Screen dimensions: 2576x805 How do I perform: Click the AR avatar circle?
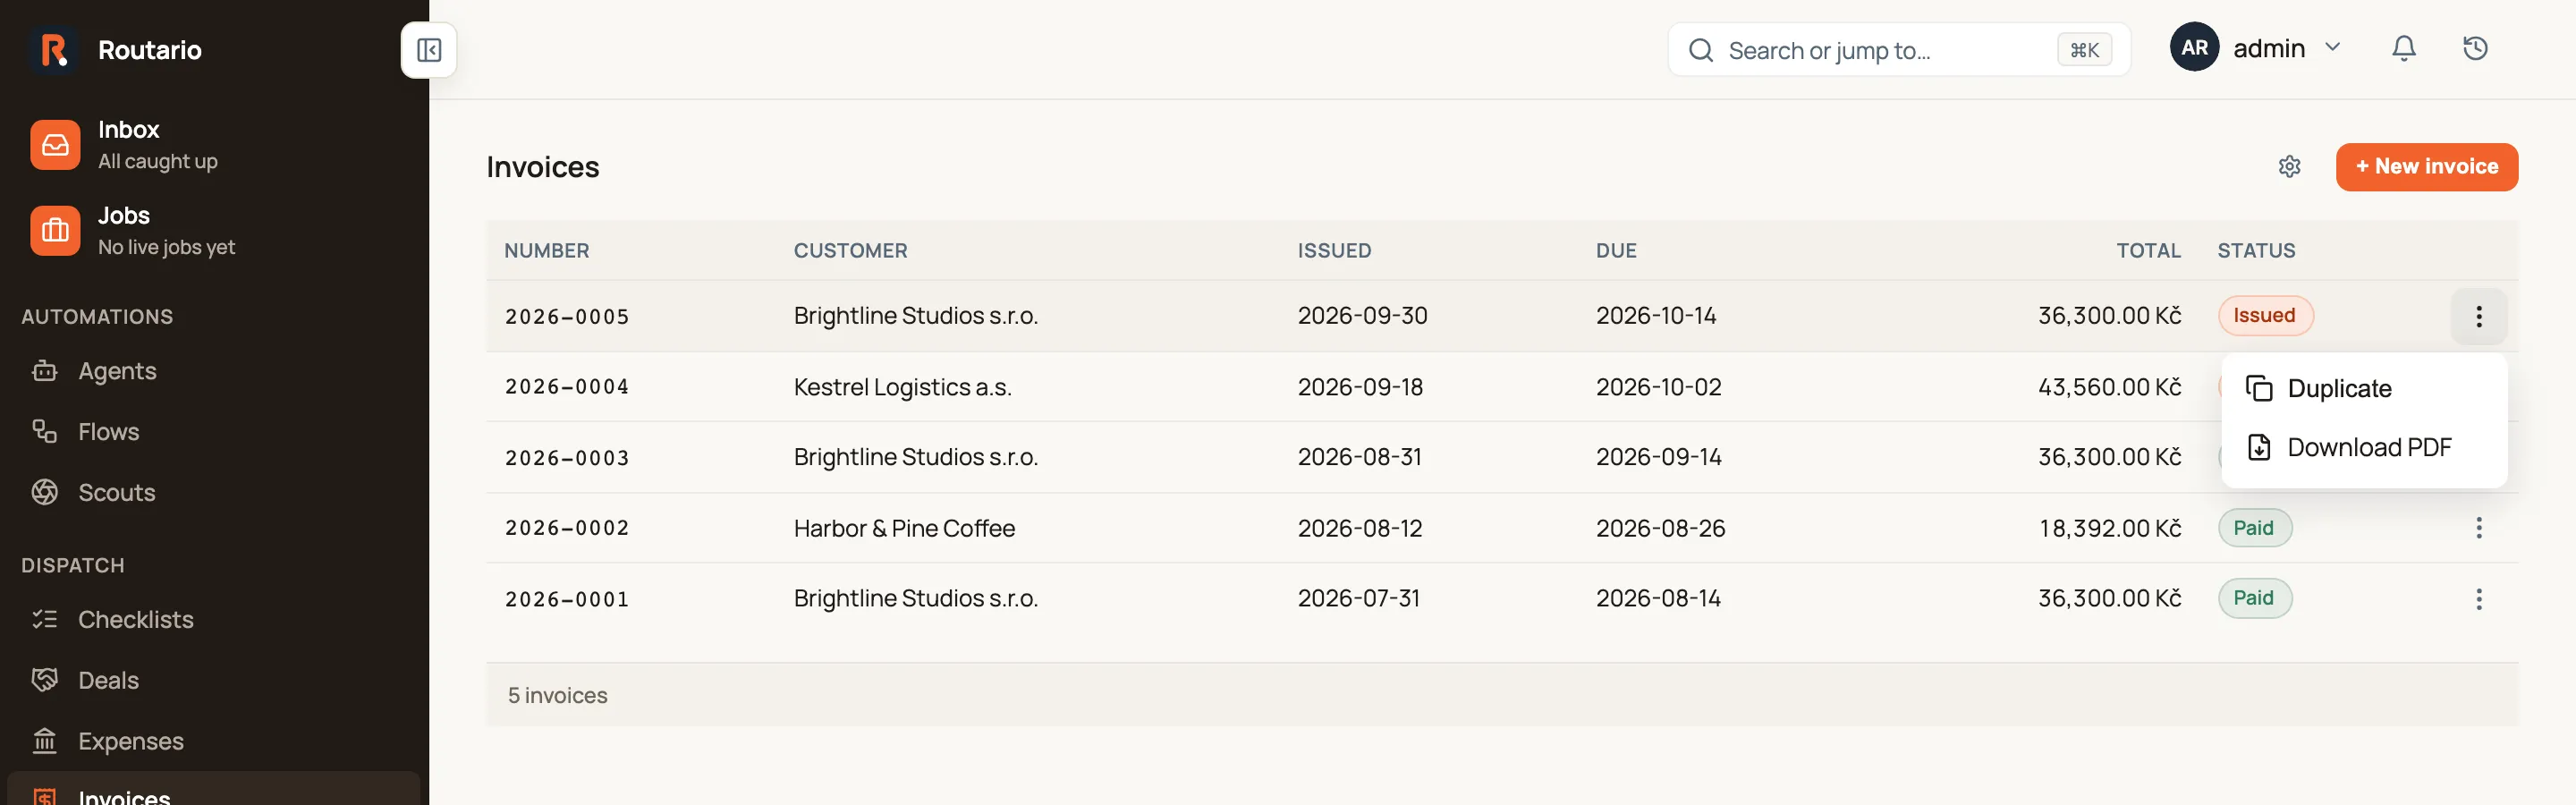coord(2194,47)
